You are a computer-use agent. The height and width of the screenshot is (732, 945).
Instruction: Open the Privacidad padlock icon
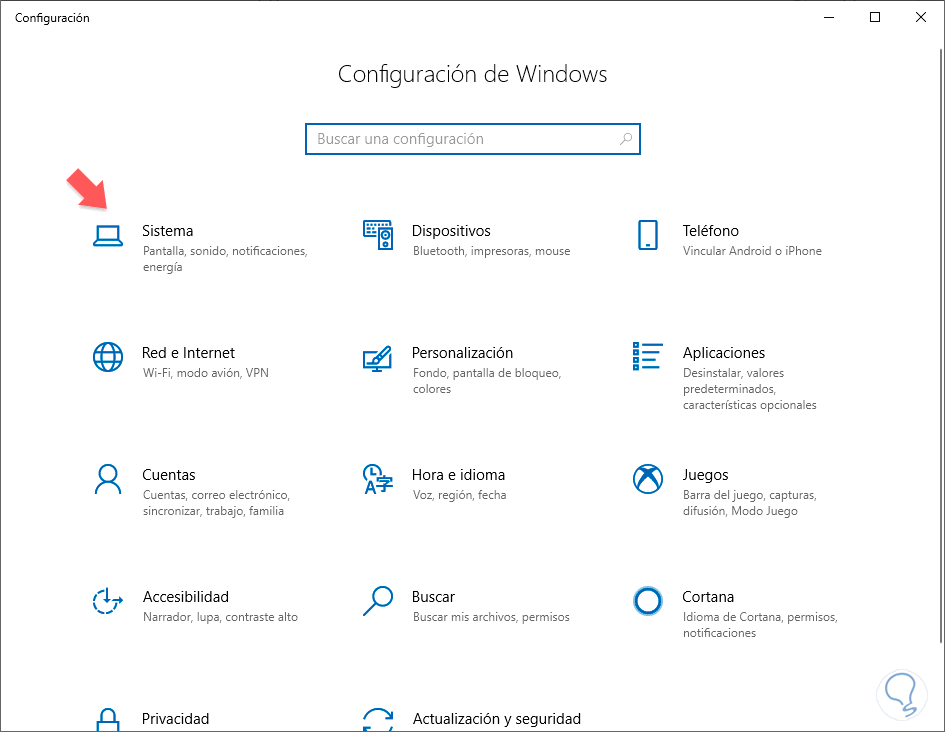(x=108, y=720)
